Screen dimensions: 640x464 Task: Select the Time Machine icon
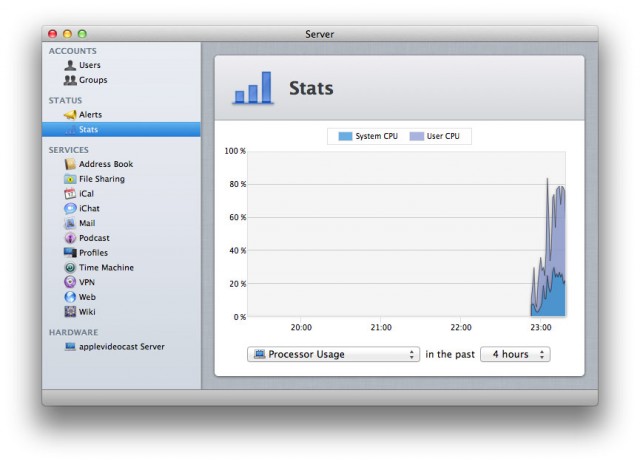point(70,267)
